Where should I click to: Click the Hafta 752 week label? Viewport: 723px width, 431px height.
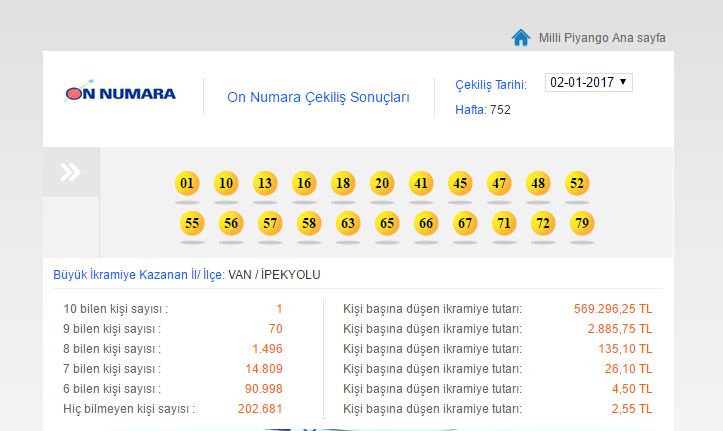pyautogui.click(x=483, y=110)
